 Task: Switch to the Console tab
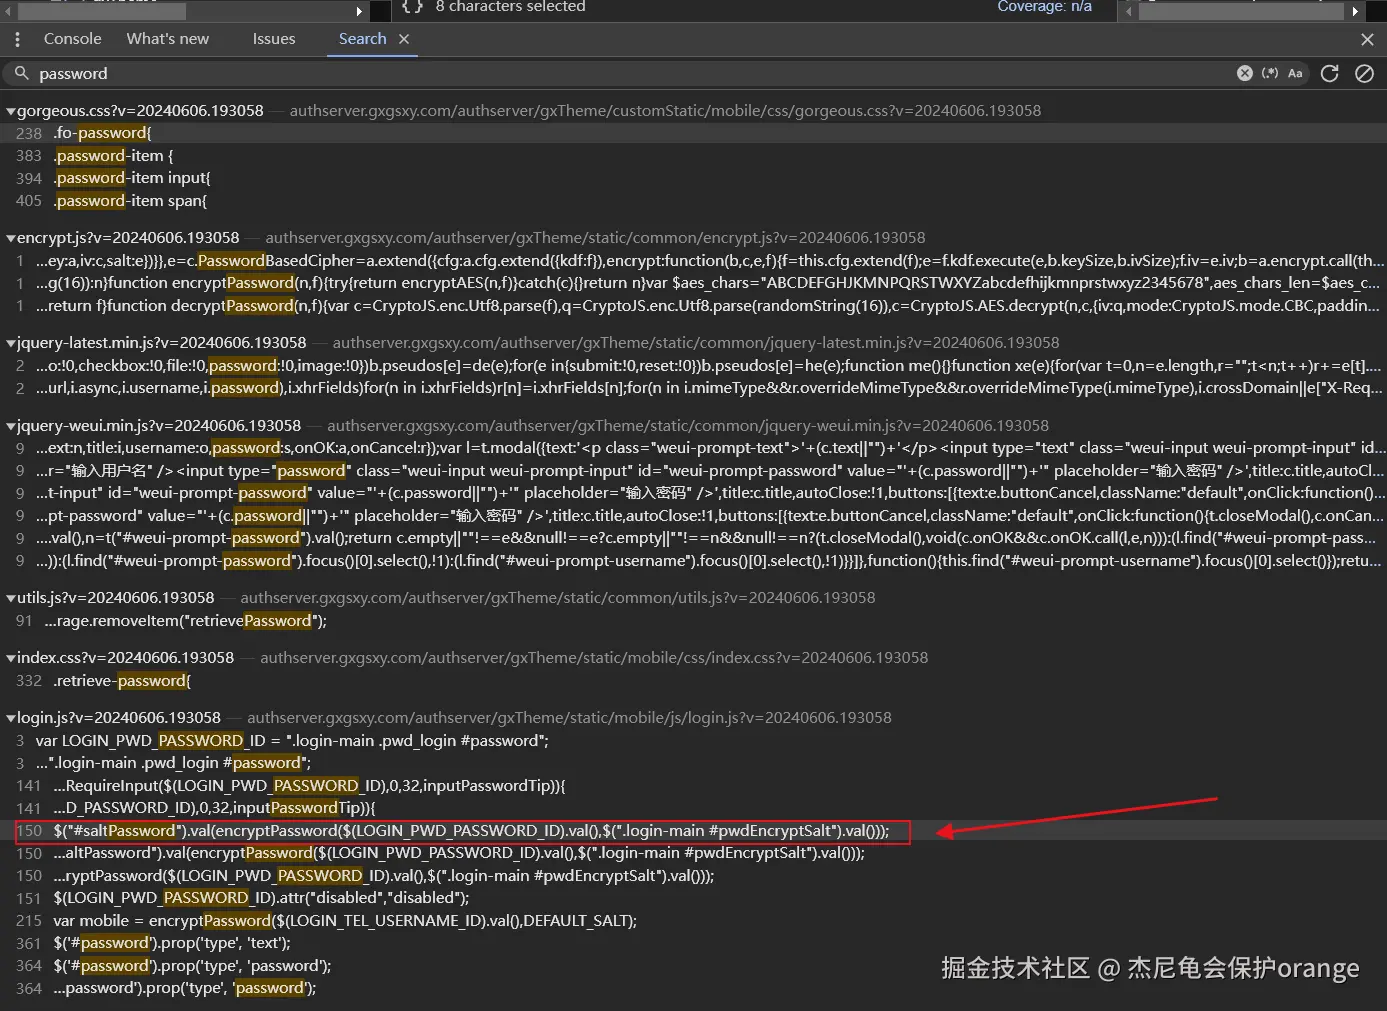[x=72, y=39]
